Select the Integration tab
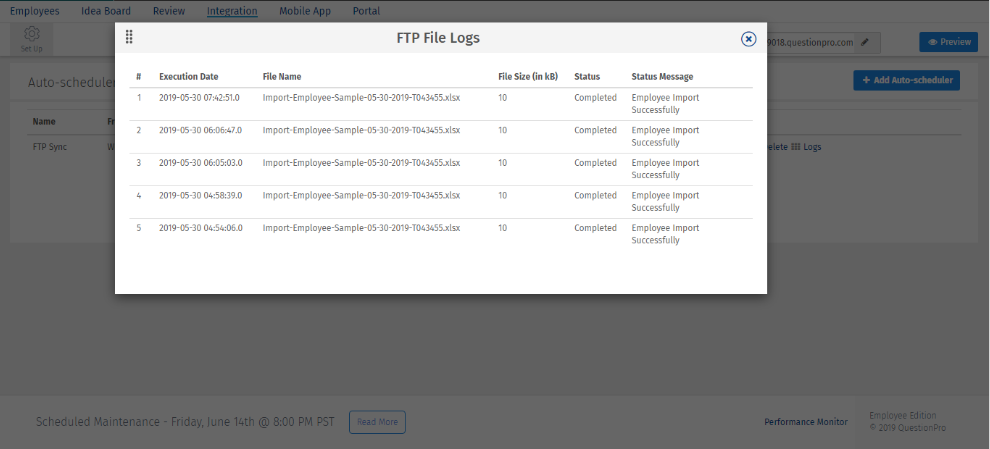The width and height of the screenshot is (990, 449). click(232, 11)
